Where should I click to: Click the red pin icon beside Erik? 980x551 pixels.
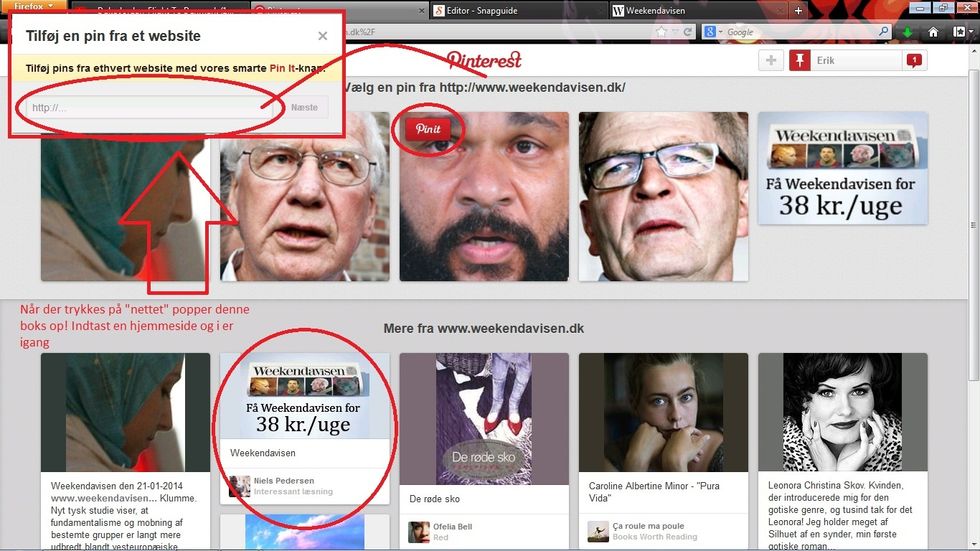[800, 61]
